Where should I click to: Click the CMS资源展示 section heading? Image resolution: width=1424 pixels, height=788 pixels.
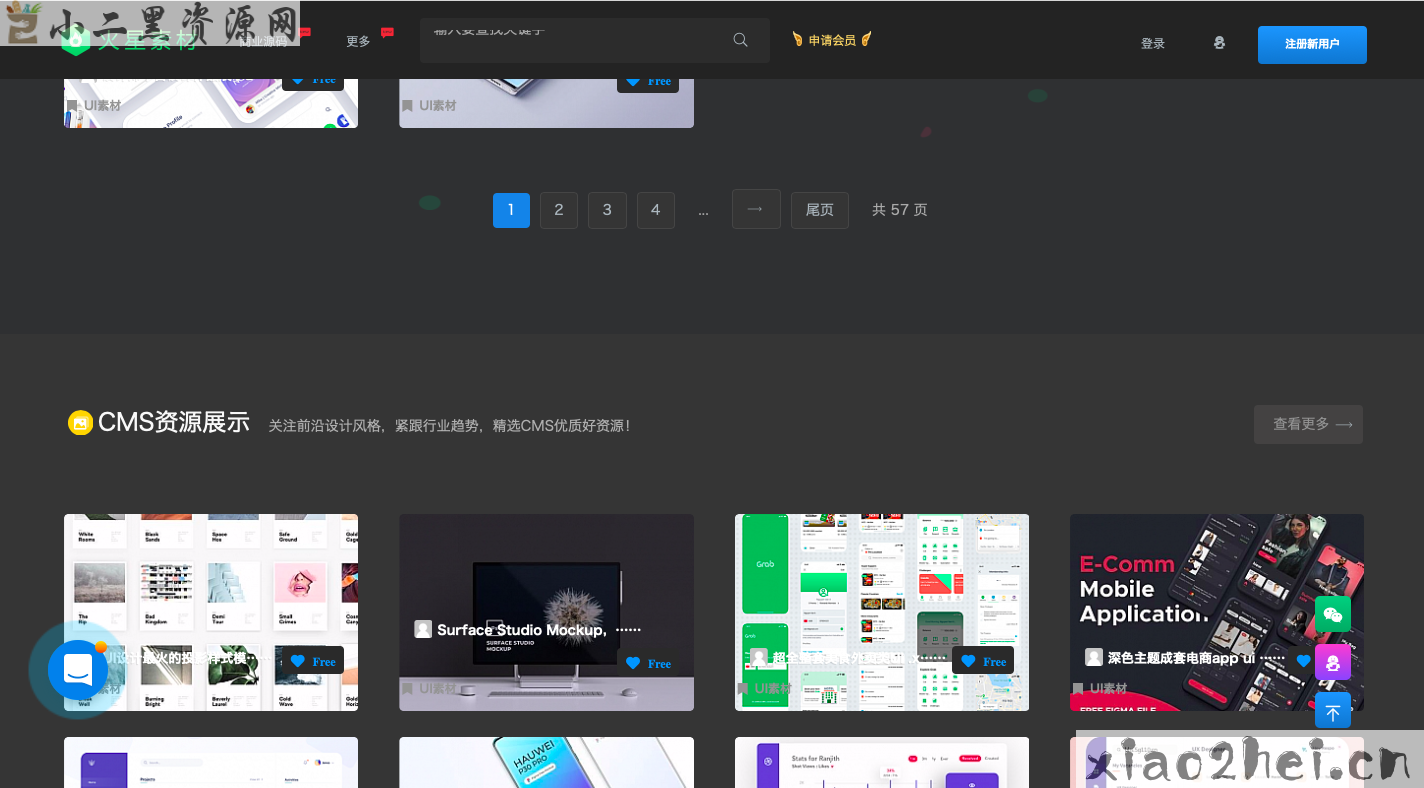(x=174, y=423)
